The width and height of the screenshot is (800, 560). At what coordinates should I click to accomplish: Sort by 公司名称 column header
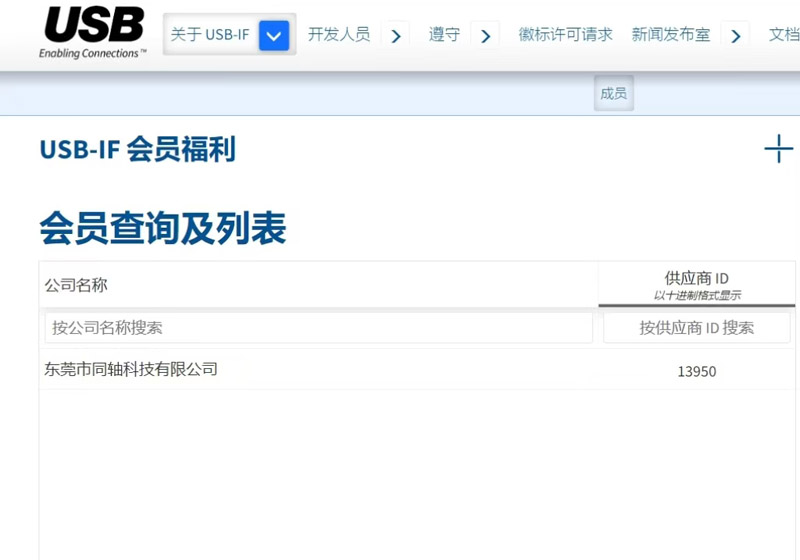click(318, 285)
